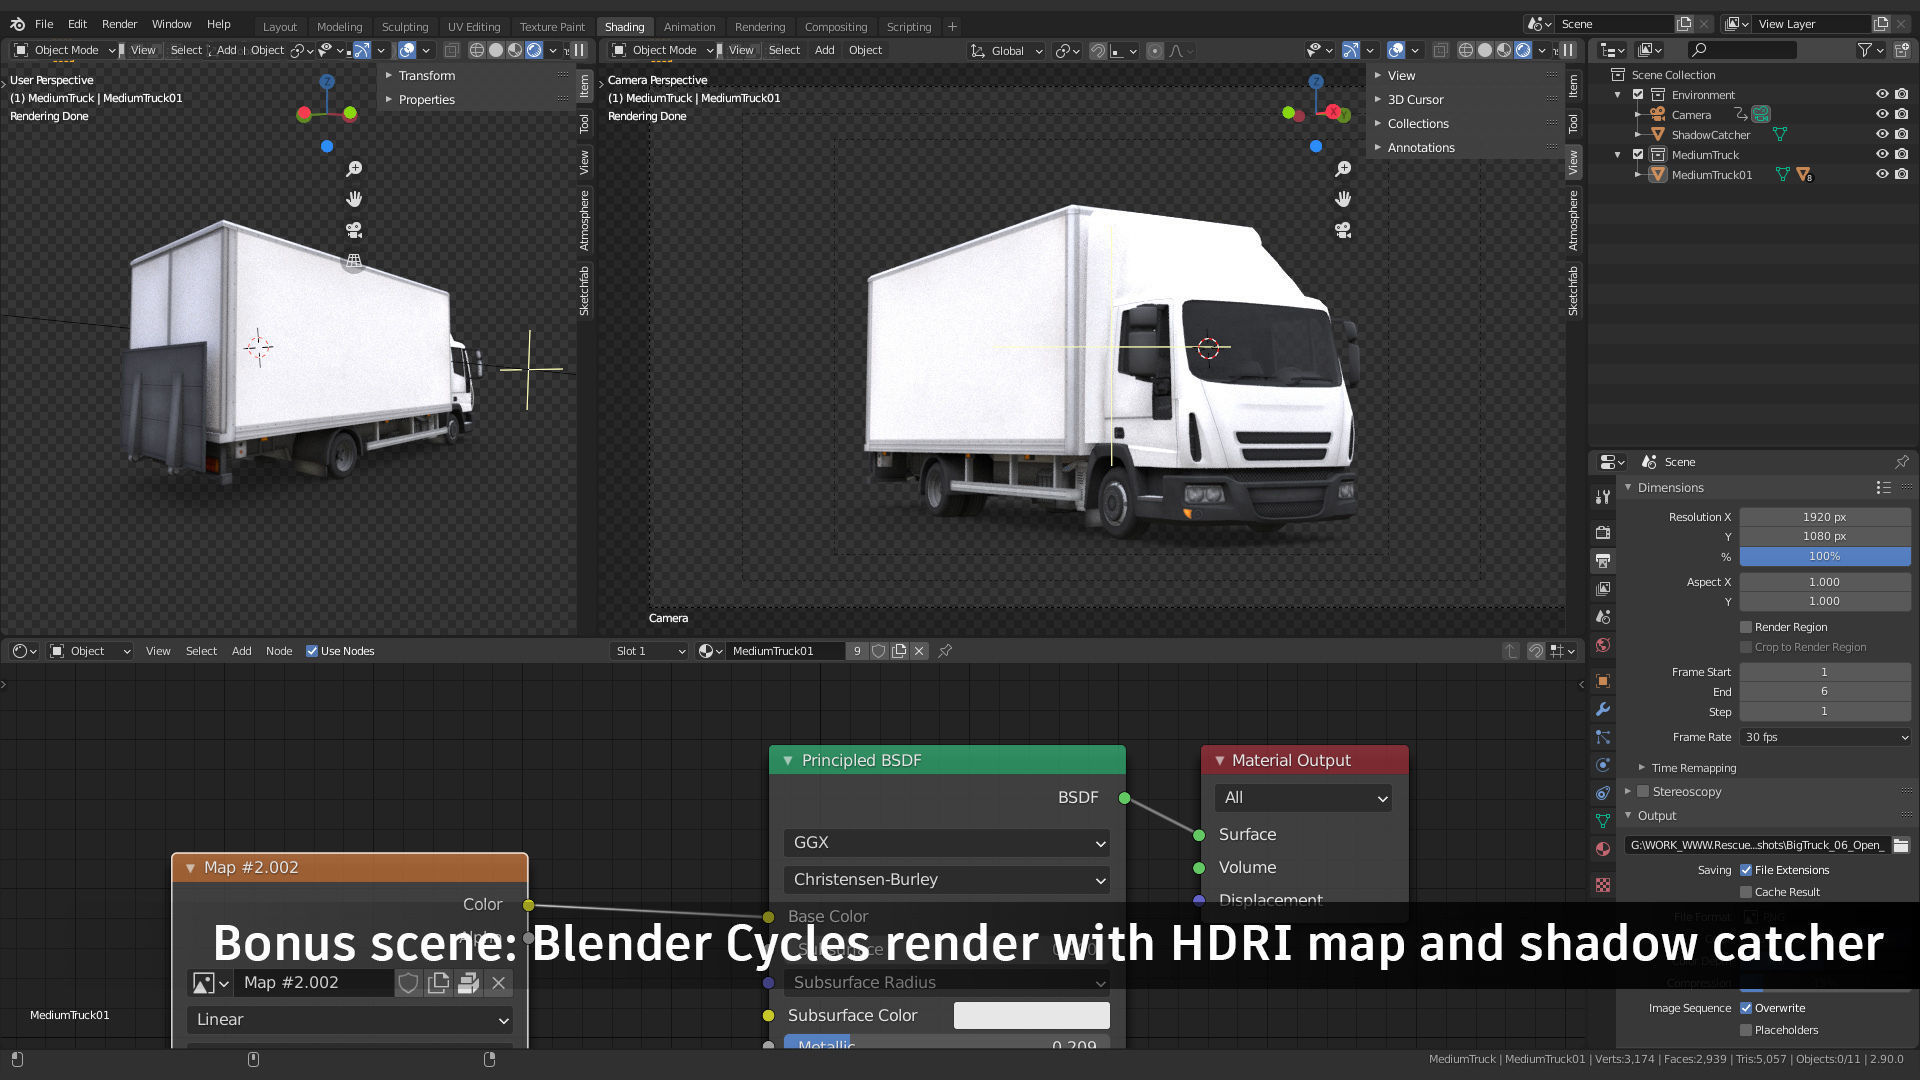Enable the Render Region checkbox

(x=1746, y=627)
